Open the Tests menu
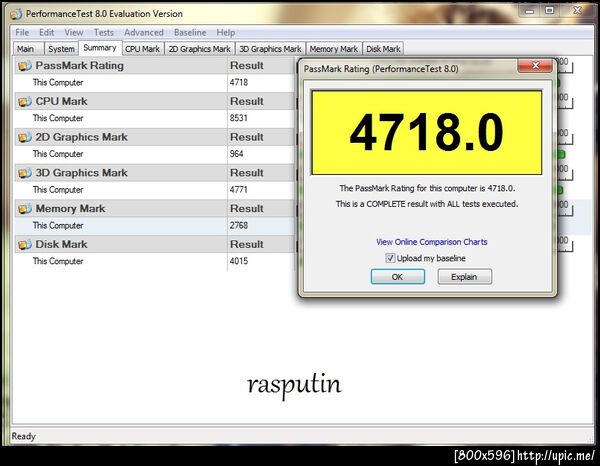This screenshot has width=600, height=466. click(104, 33)
